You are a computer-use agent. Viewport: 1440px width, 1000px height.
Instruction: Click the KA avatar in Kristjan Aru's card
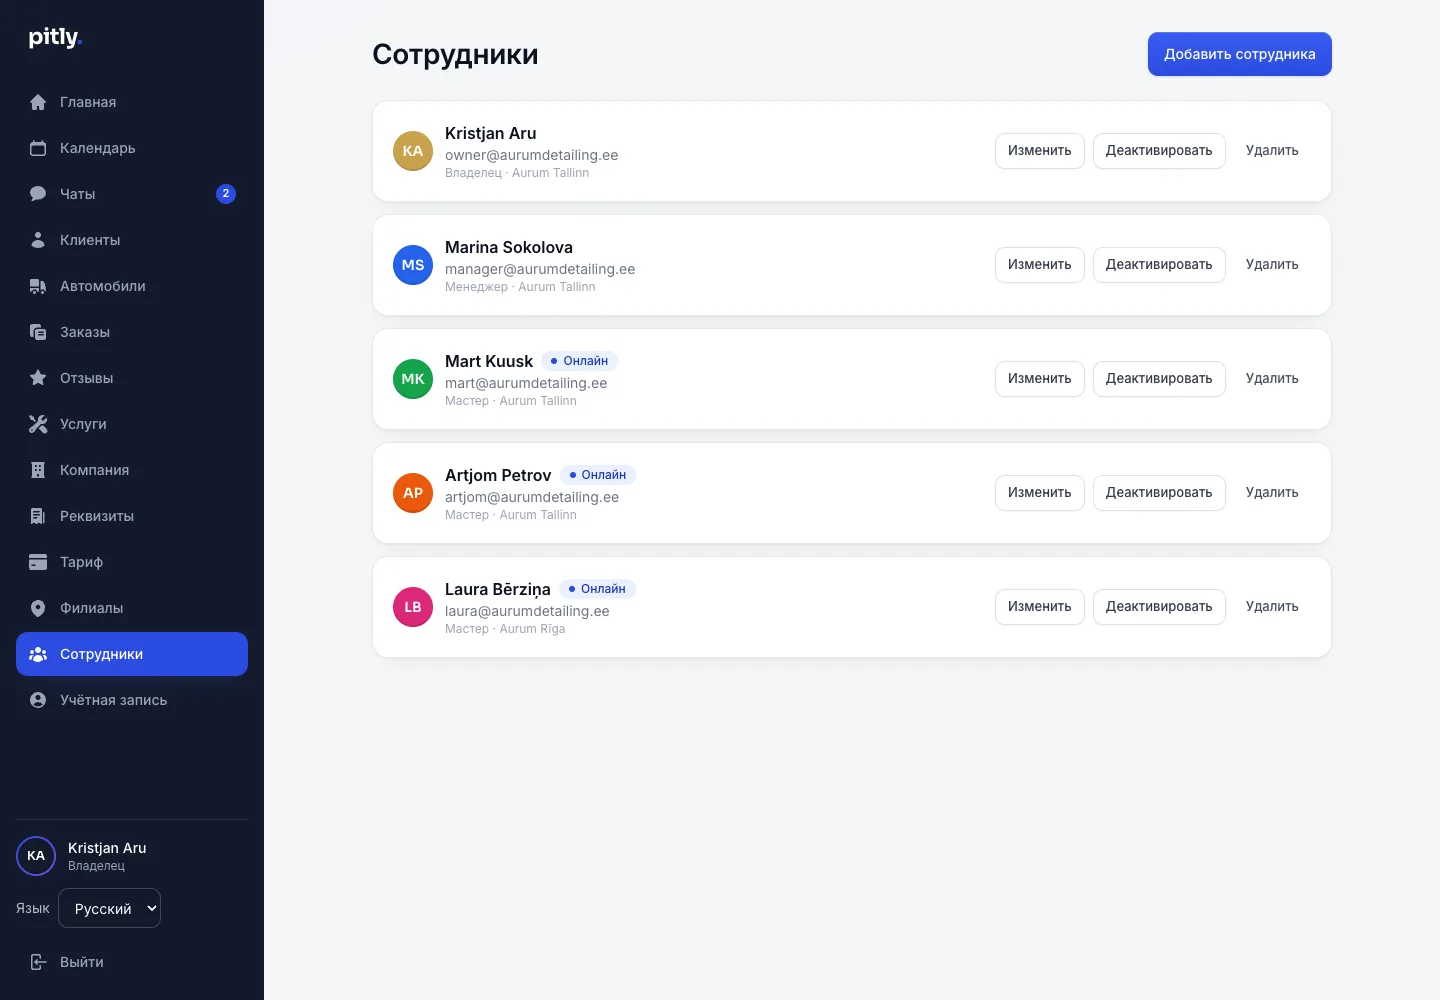tap(413, 151)
